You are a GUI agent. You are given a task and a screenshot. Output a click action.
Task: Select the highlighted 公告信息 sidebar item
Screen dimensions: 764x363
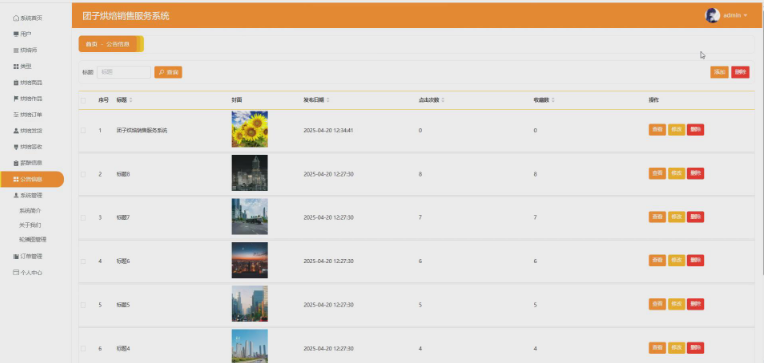32,179
